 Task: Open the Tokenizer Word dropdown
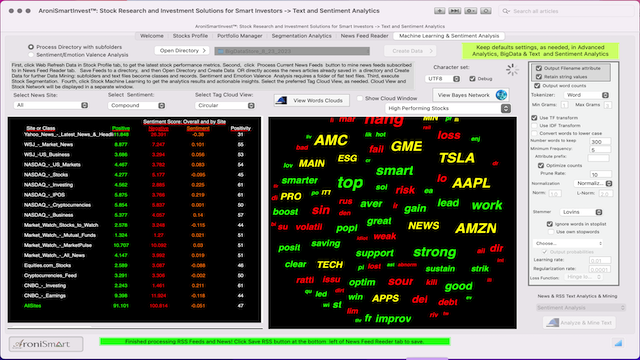[x=586, y=95]
